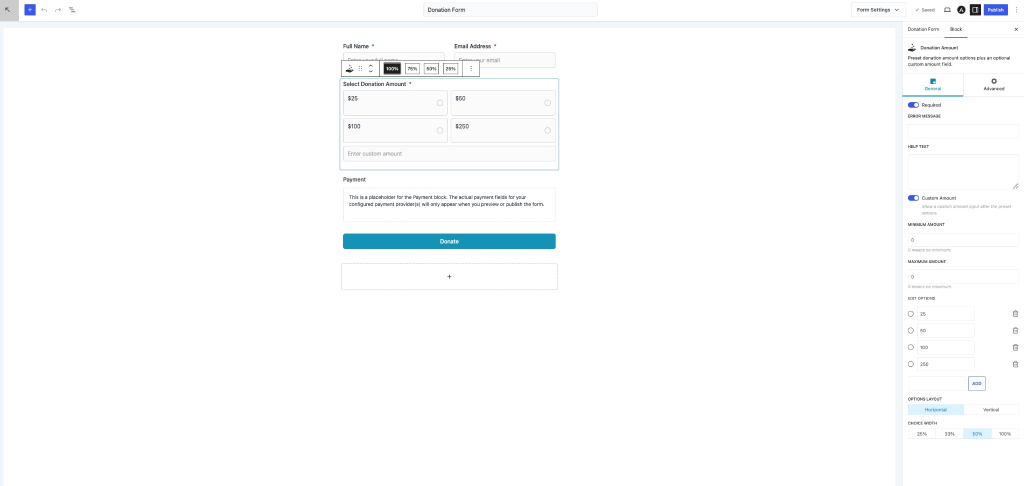1024x486 pixels.
Task: Click the icon picker beside option 100
Action: coord(911,348)
